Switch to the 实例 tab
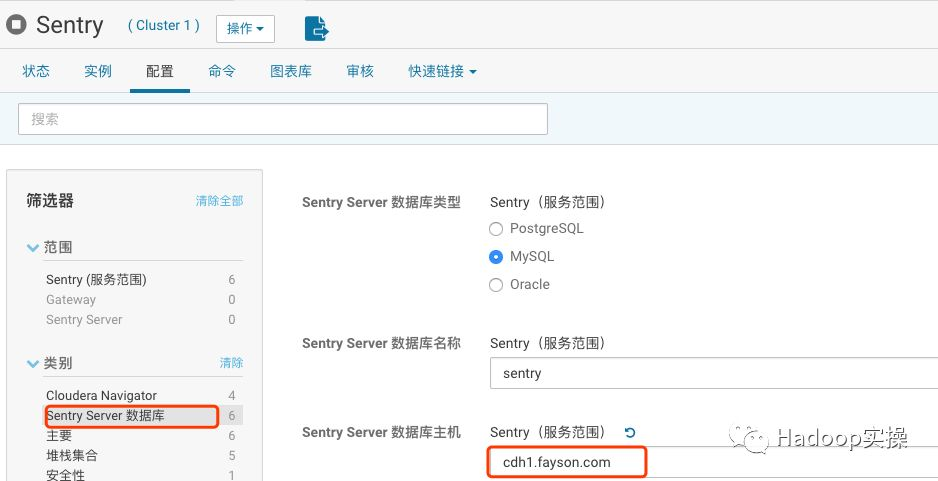Image resolution: width=938 pixels, height=481 pixels. [x=98, y=71]
